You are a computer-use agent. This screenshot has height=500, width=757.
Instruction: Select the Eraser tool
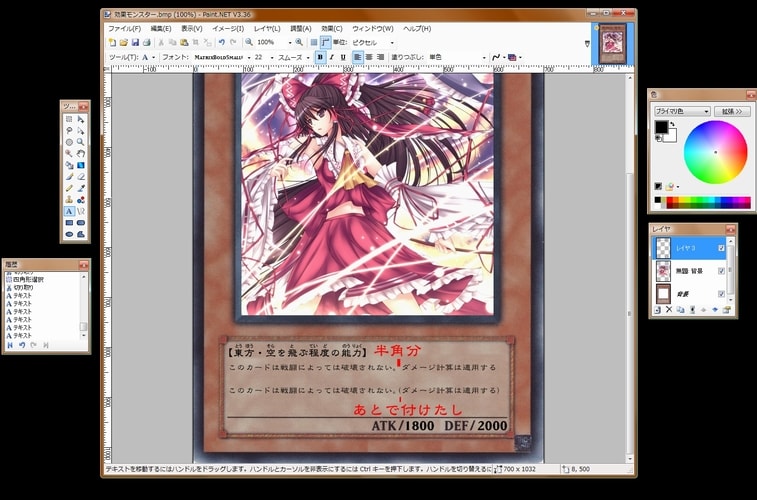[81, 177]
